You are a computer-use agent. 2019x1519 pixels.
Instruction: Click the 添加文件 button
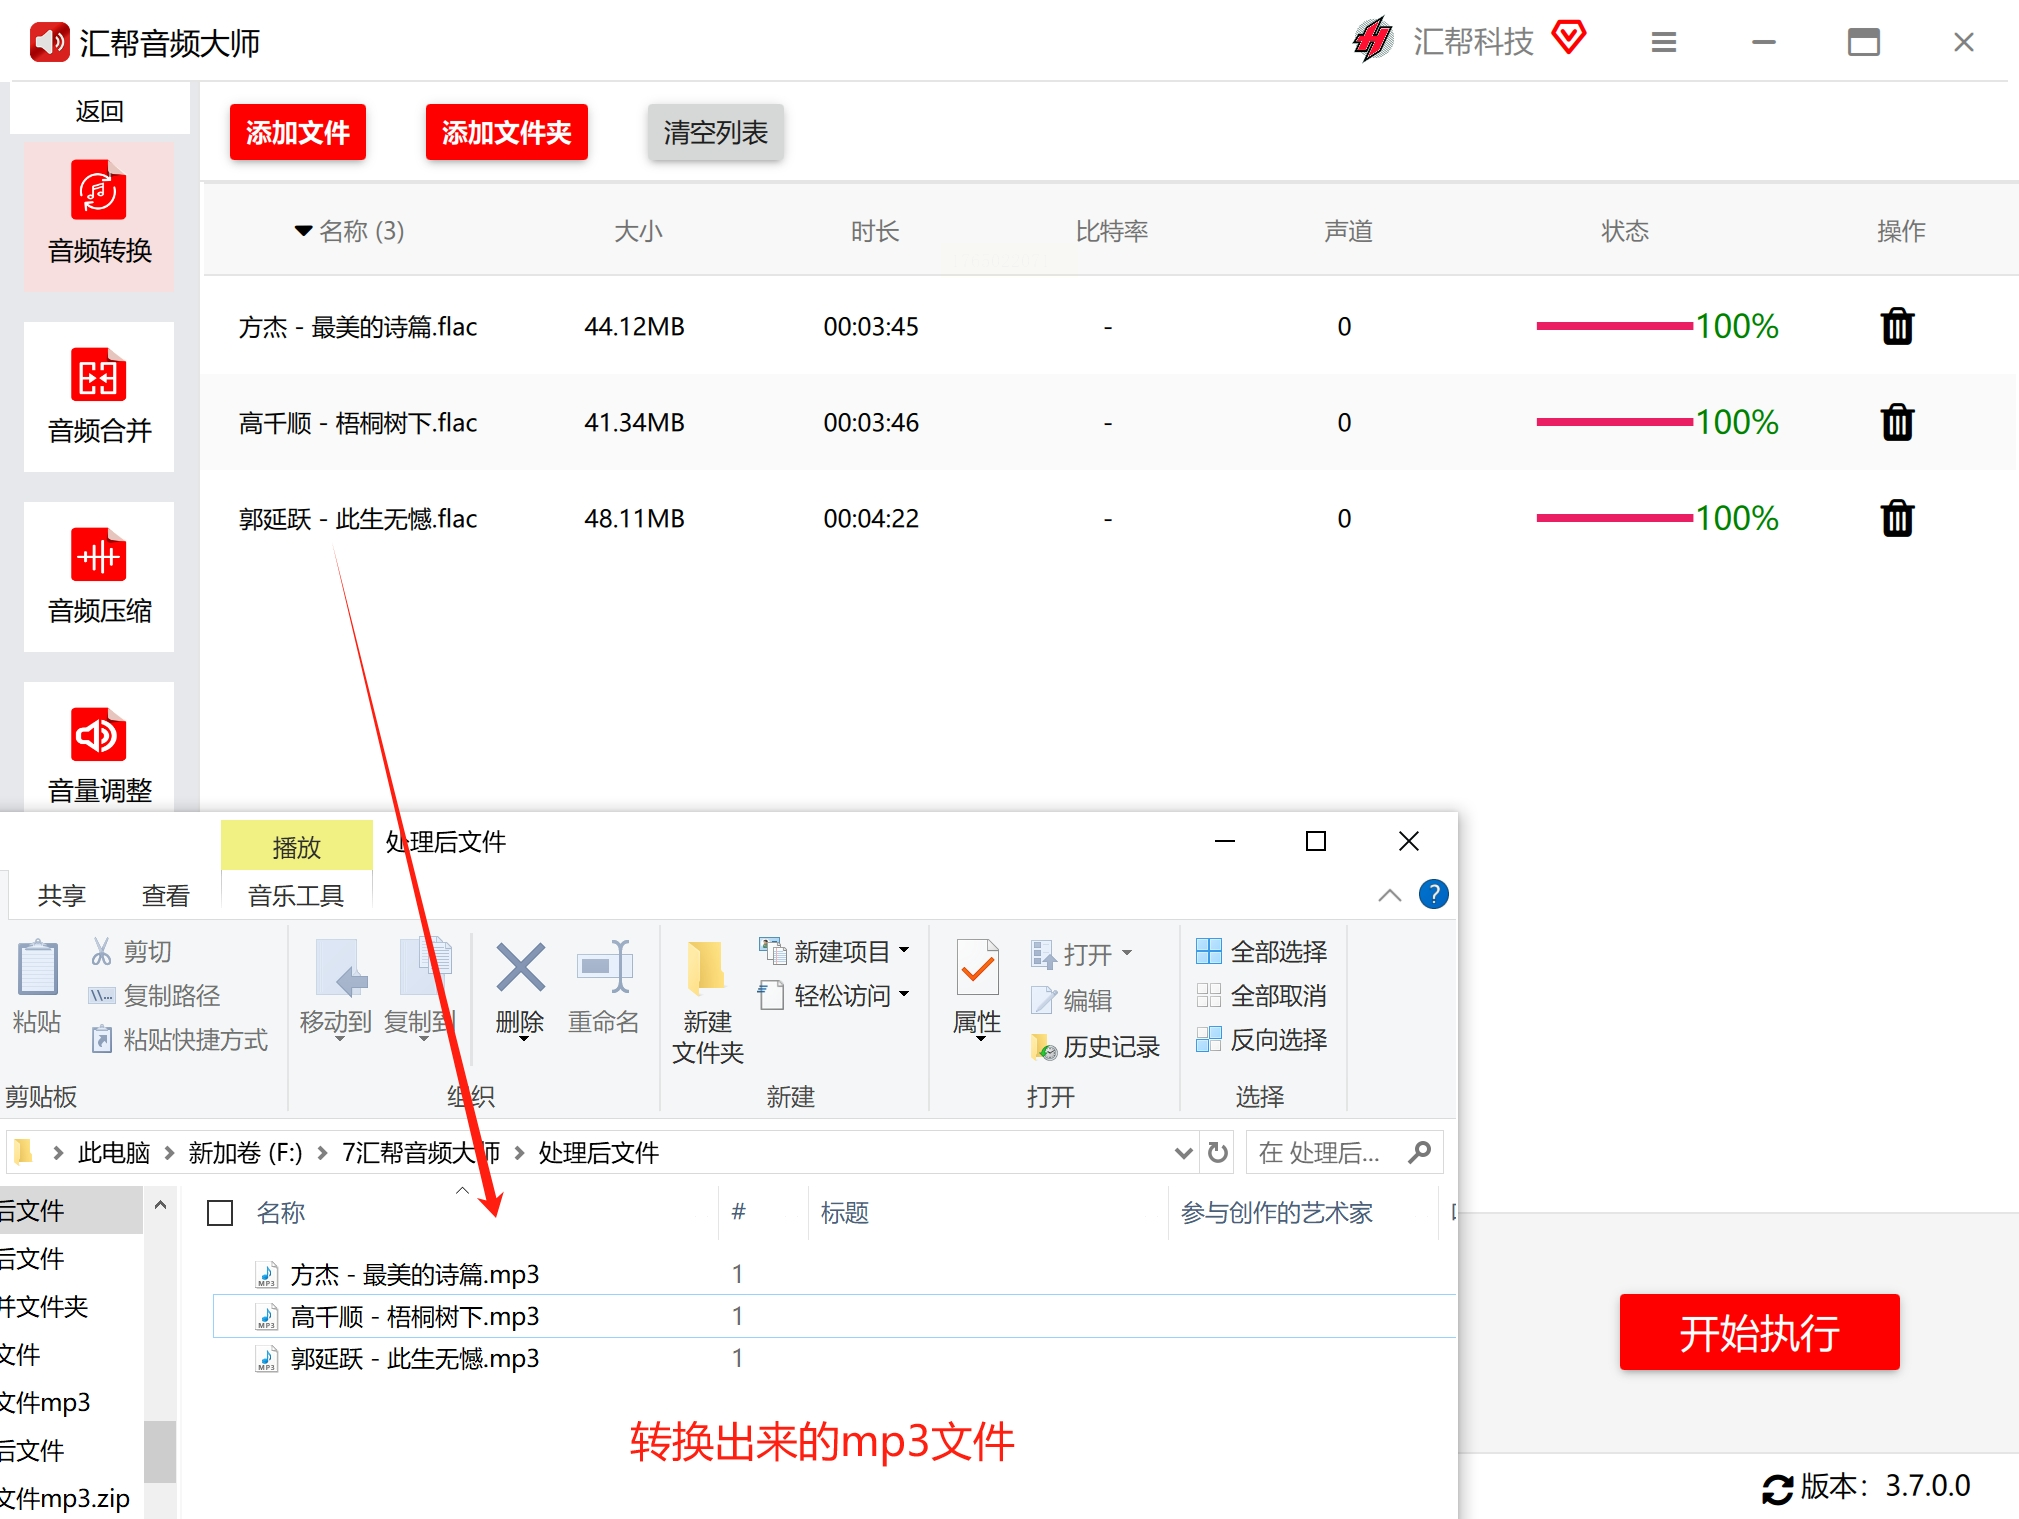point(298,132)
